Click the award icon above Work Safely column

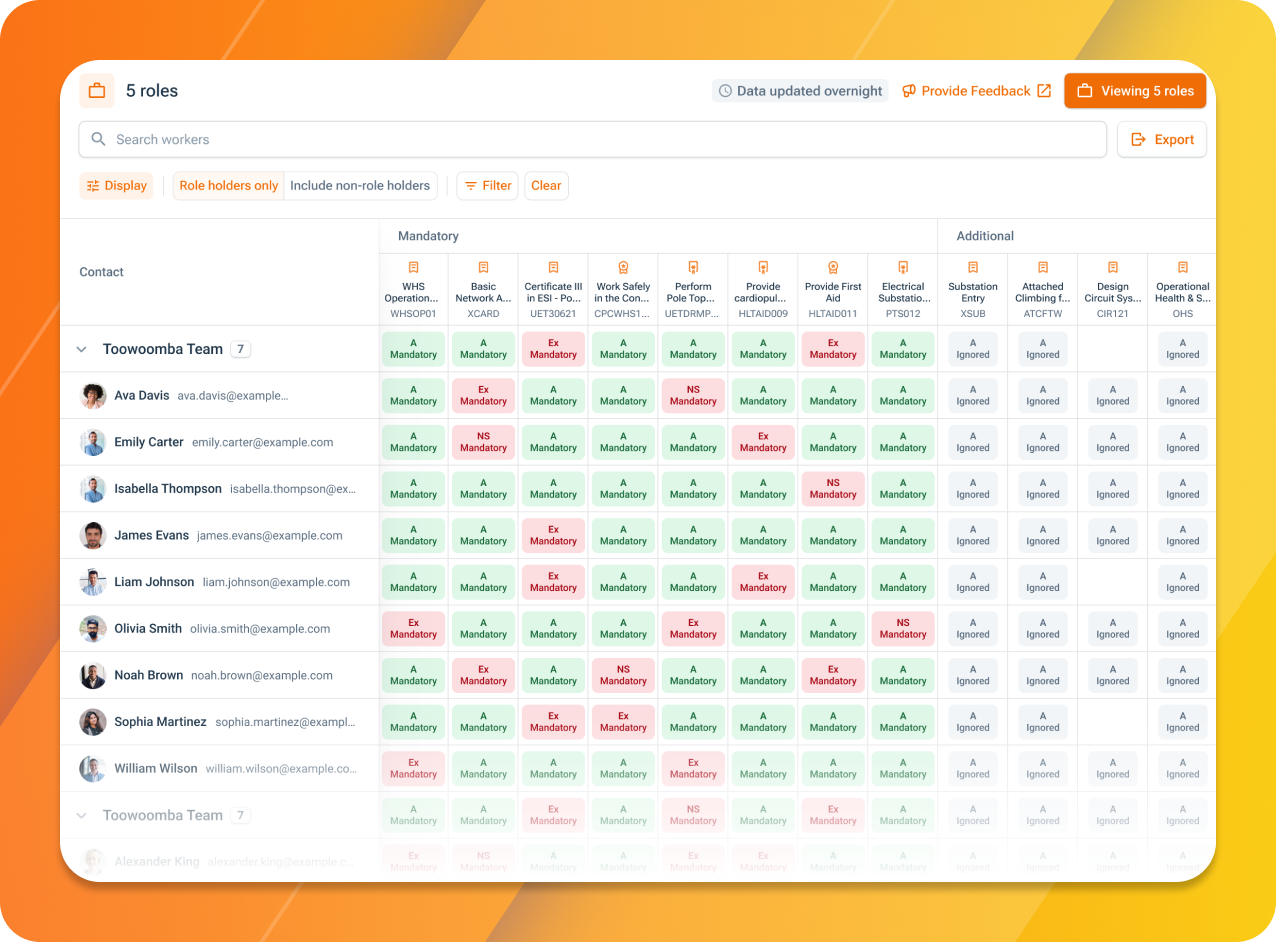(623, 268)
